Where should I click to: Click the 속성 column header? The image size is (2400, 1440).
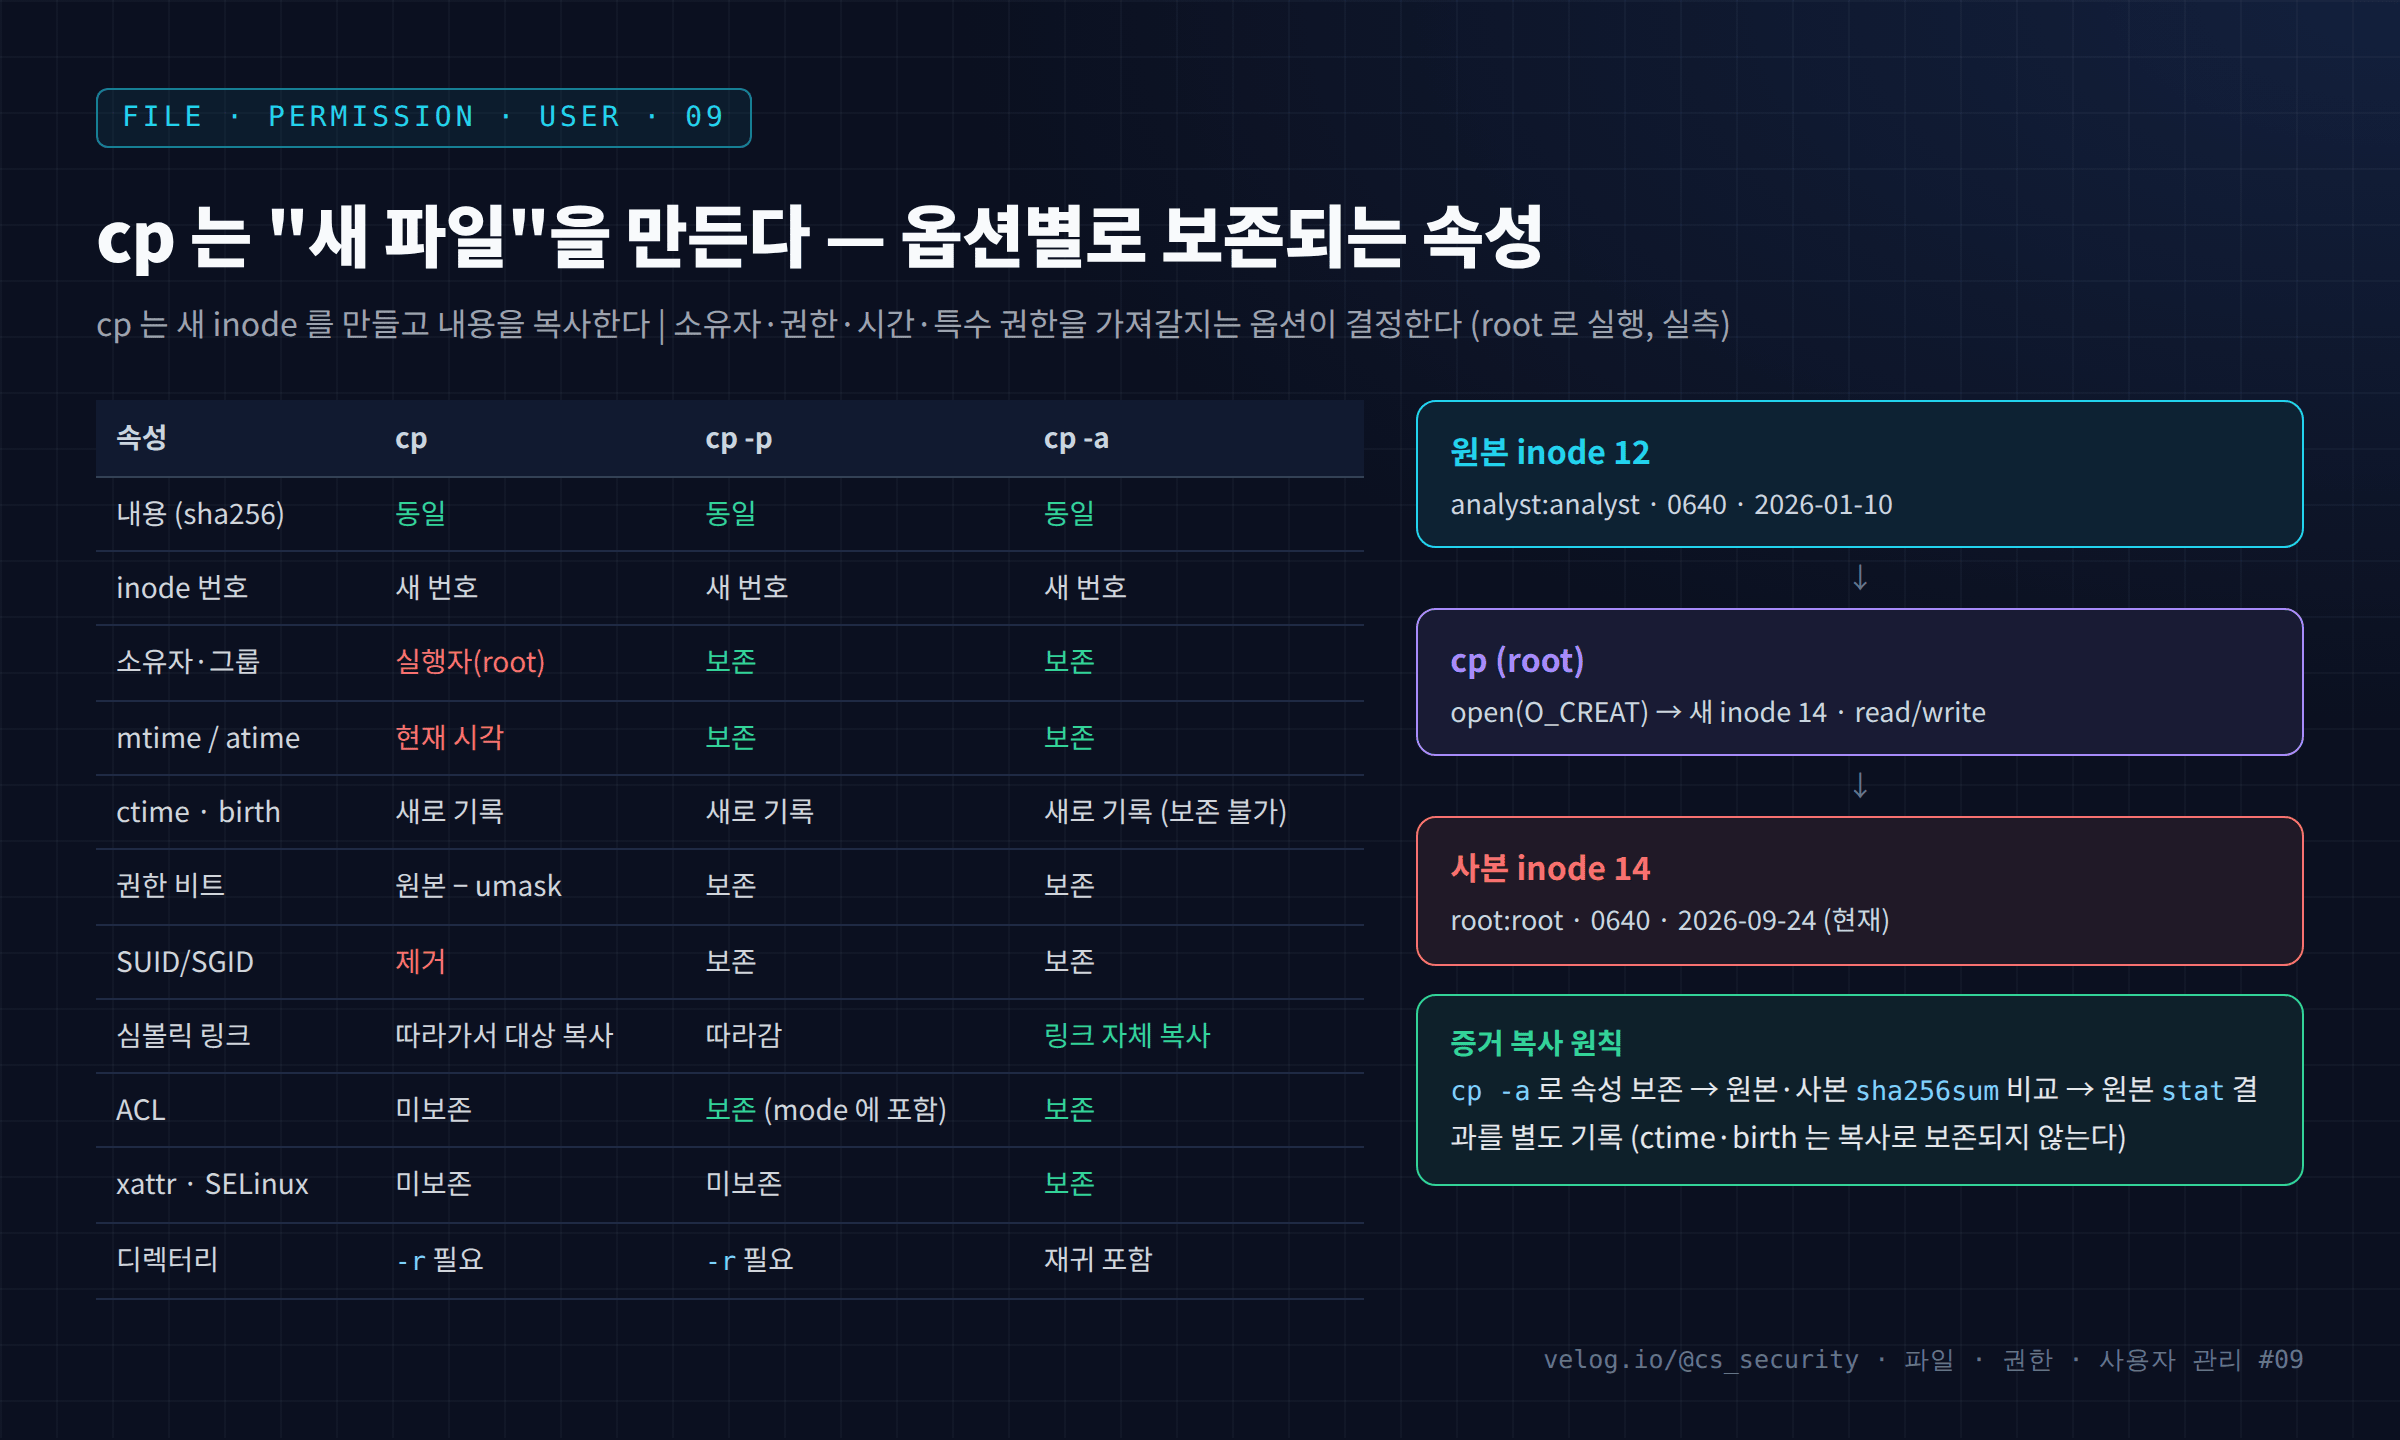141,438
